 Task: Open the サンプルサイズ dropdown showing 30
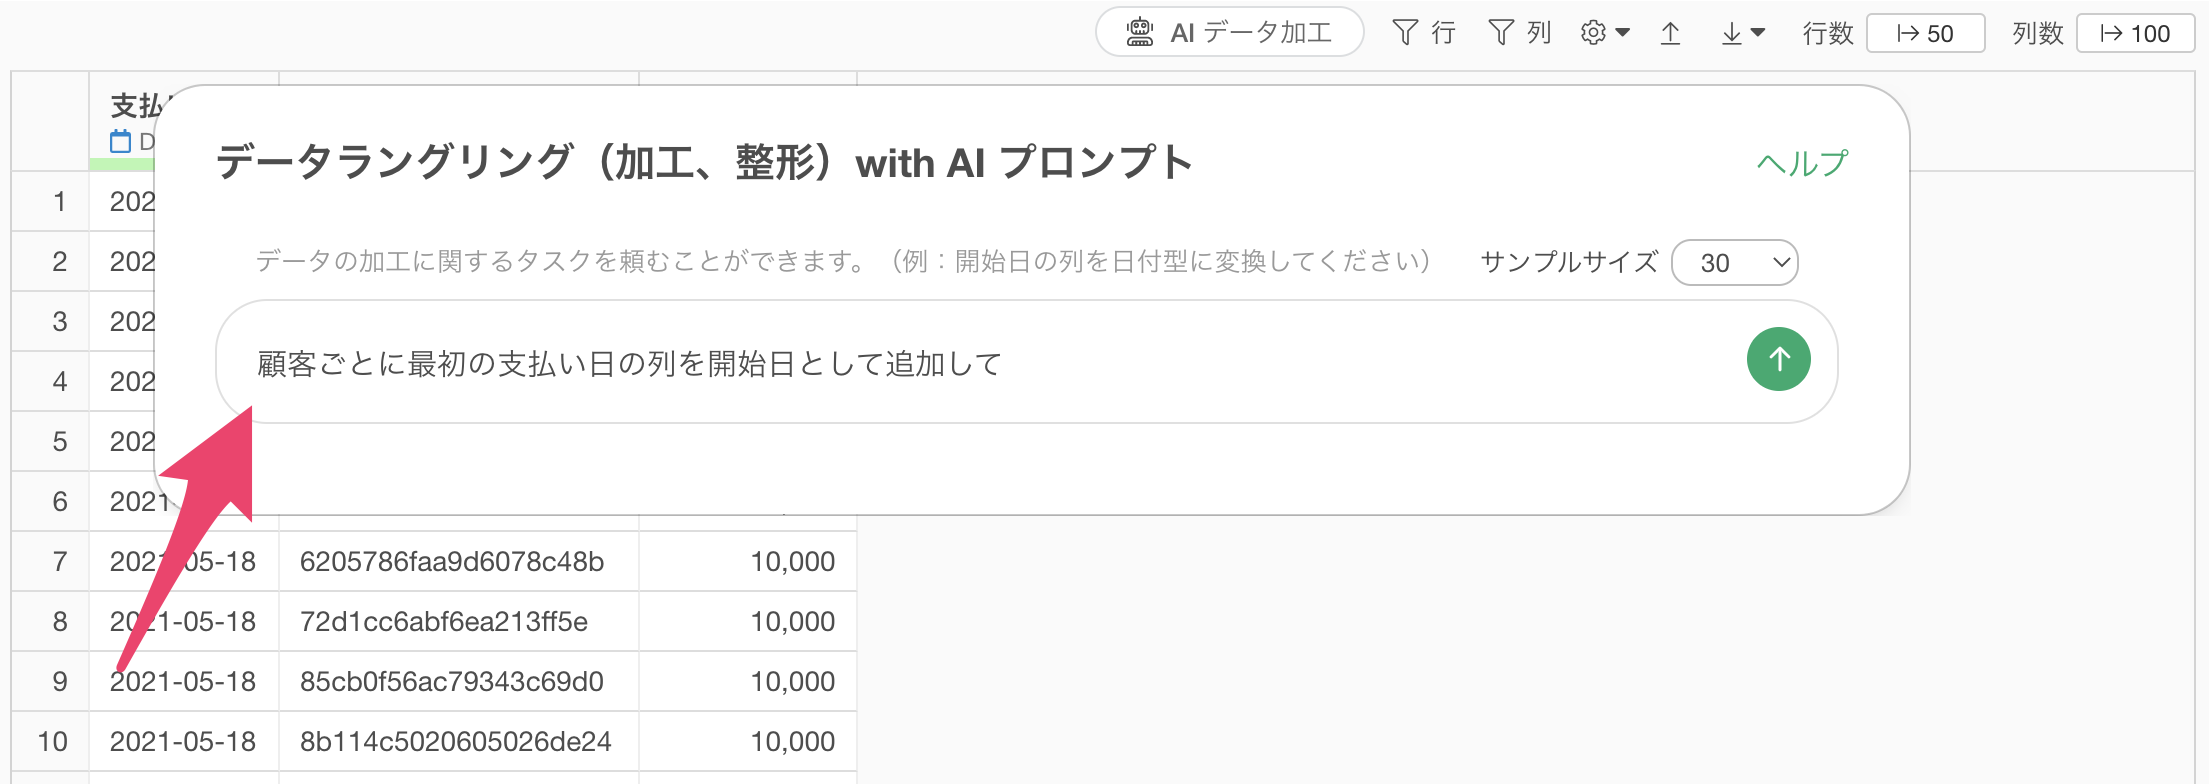tap(1735, 262)
